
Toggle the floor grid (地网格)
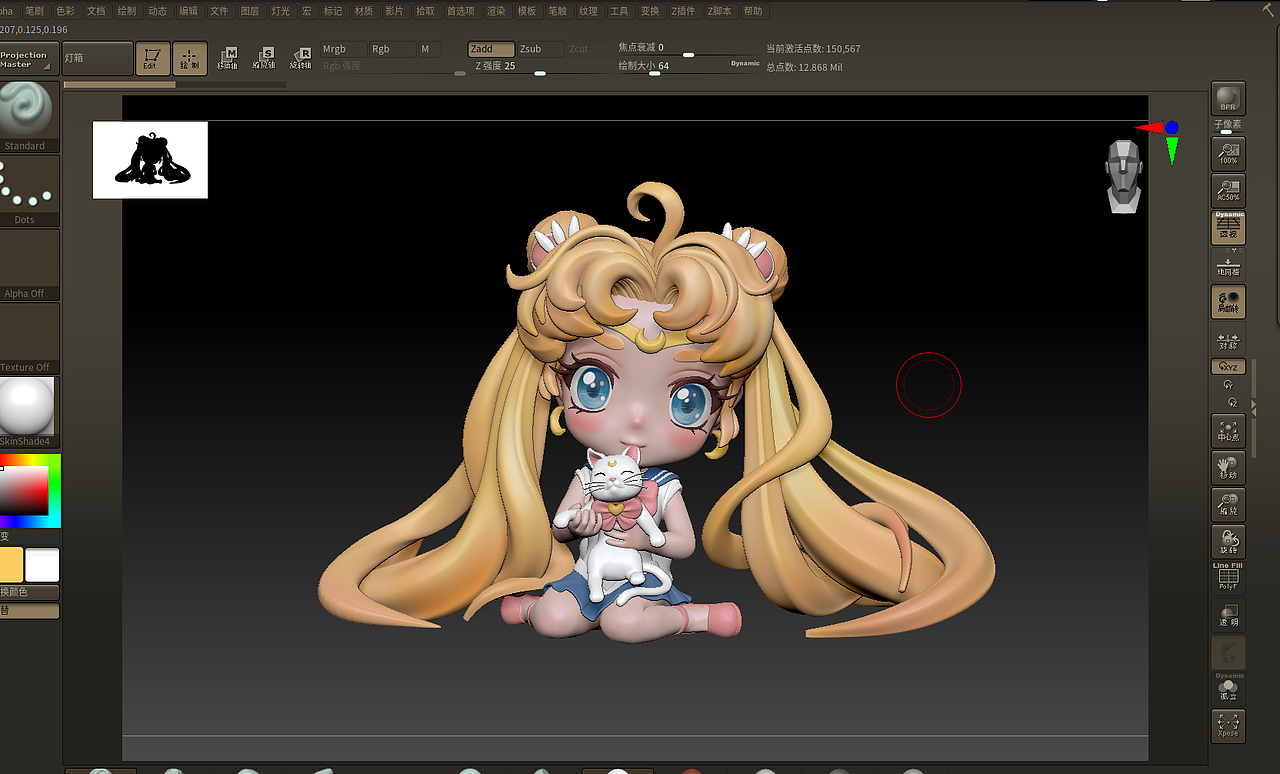1228,266
